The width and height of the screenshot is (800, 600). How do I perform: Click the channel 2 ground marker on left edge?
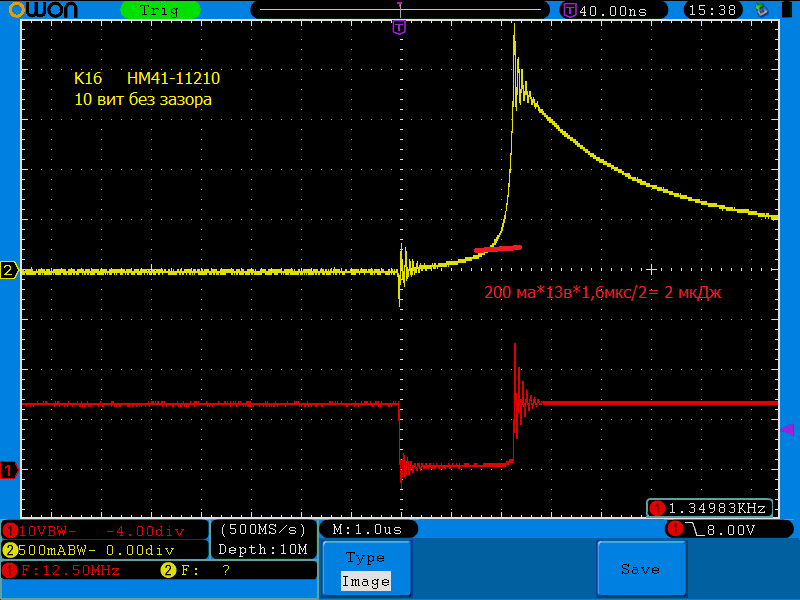point(9,271)
